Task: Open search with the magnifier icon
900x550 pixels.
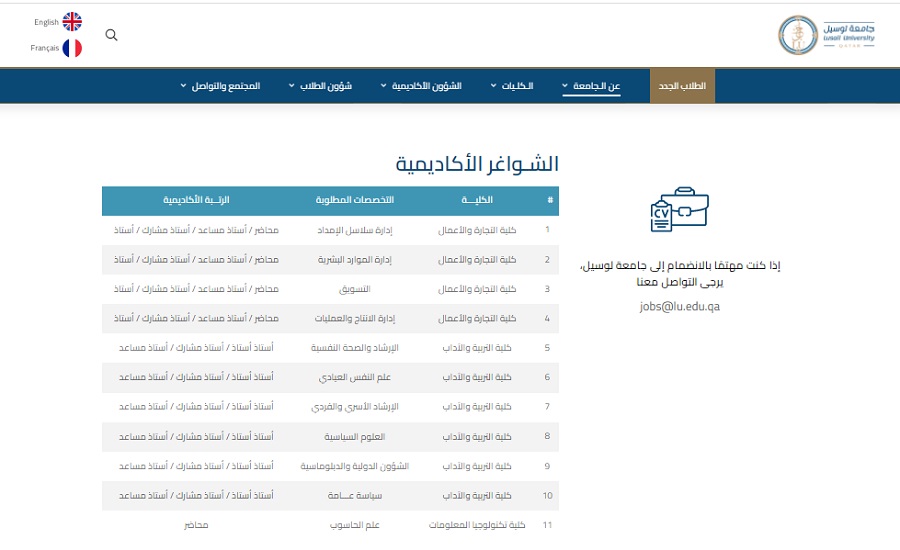Action: 111,35
